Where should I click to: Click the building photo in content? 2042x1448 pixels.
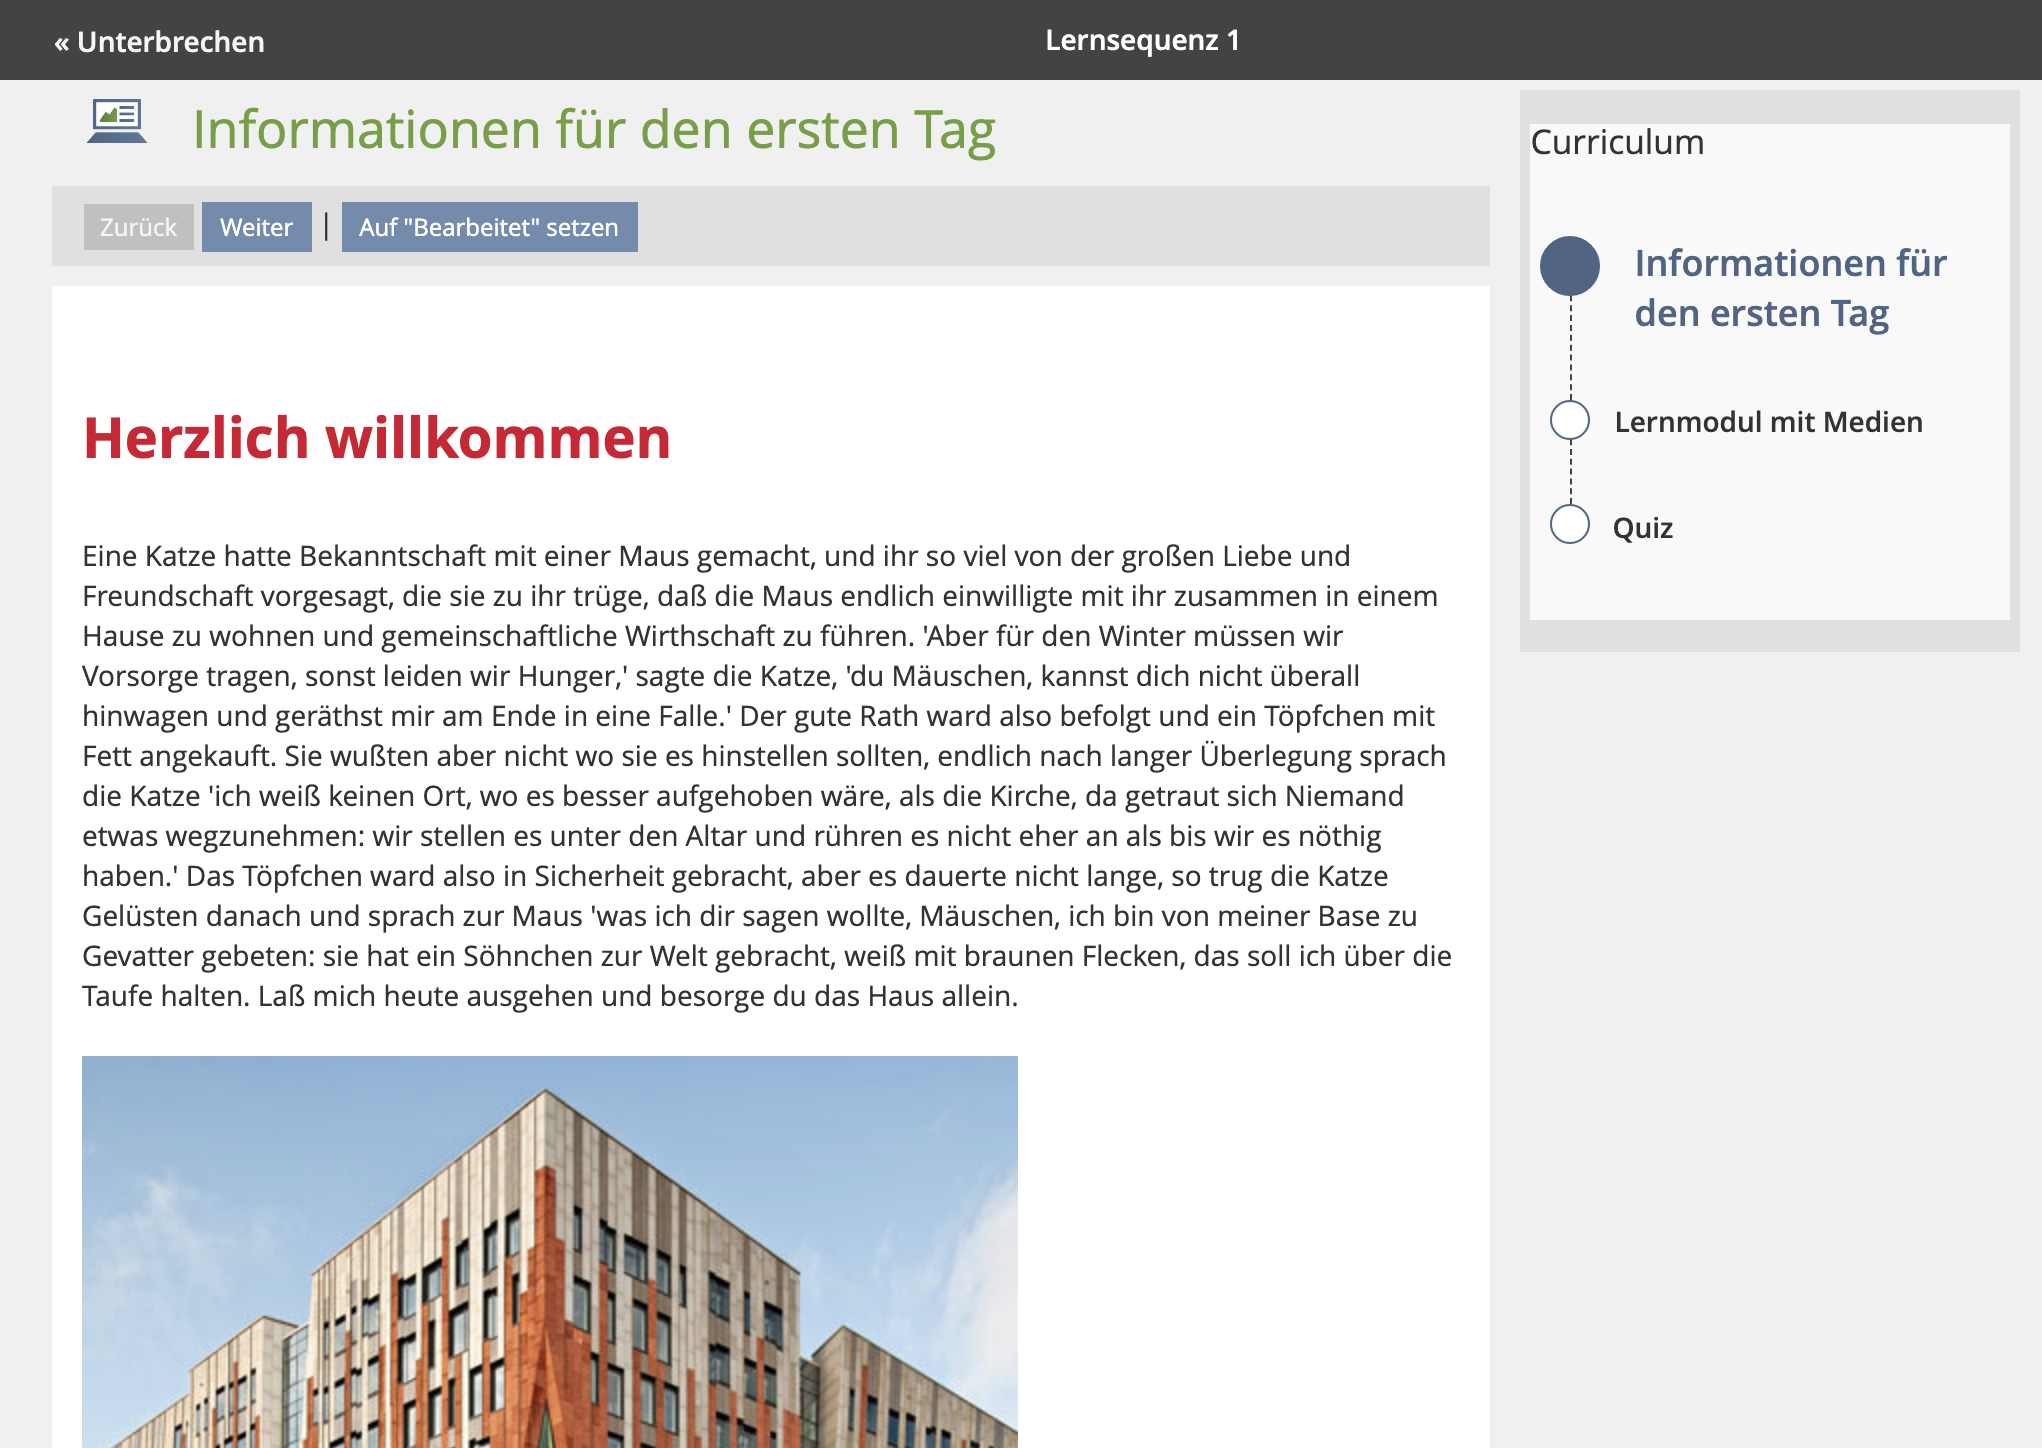tap(549, 1250)
